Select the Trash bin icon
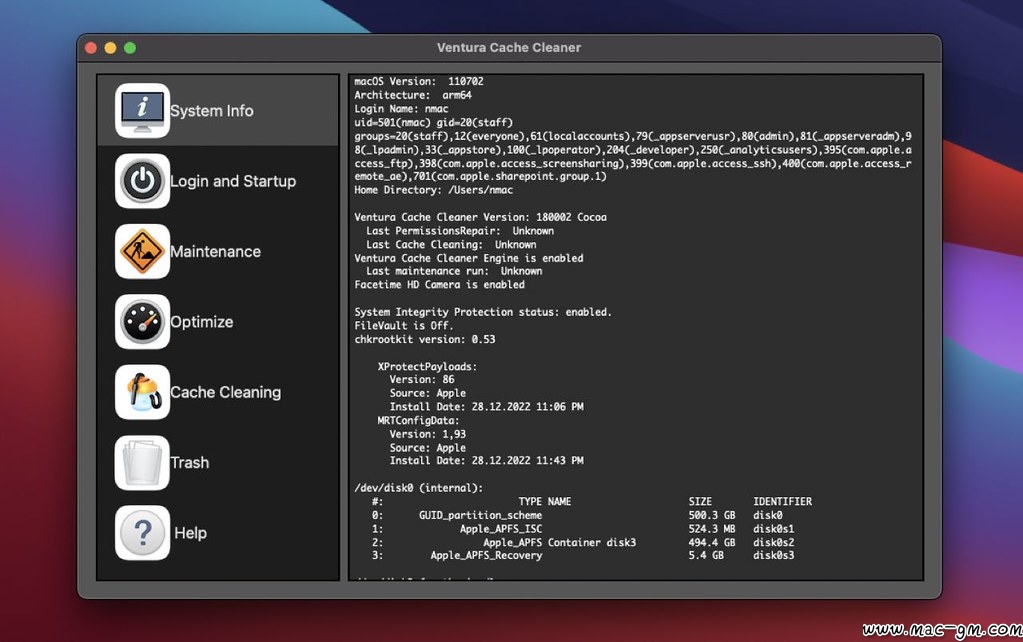The width and height of the screenshot is (1023, 642). [142, 463]
